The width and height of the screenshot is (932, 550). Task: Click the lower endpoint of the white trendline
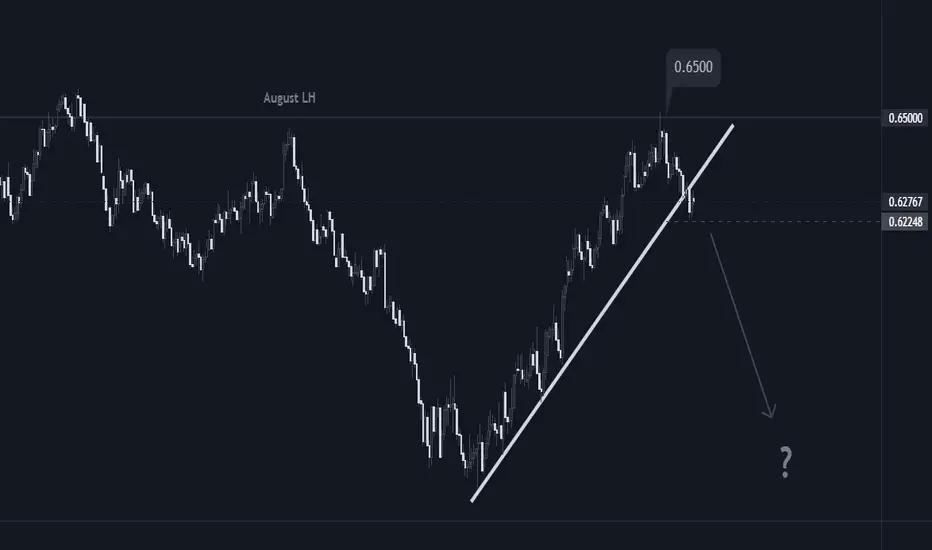pyautogui.click(x=472, y=501)
